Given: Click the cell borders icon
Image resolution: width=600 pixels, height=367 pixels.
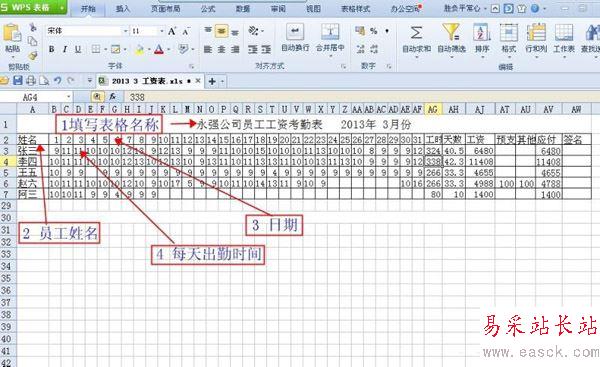Looking at the screenshot, I should click(x=96, y=49).
